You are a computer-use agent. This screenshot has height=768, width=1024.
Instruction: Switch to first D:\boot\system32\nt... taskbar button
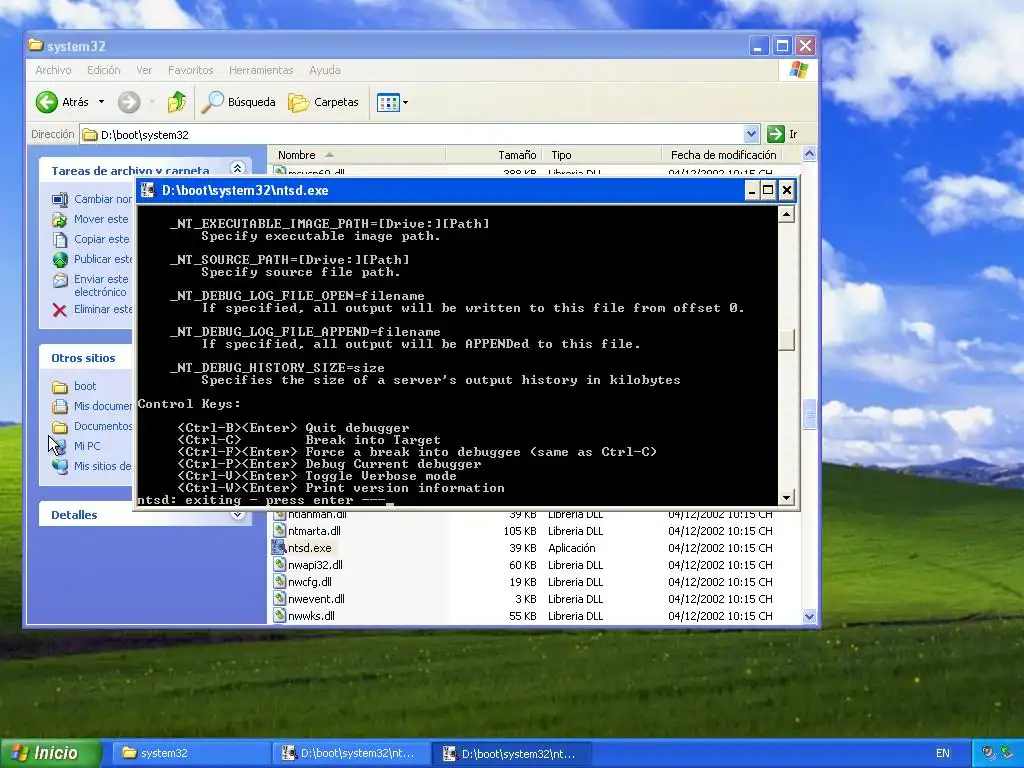pos(349,753)
